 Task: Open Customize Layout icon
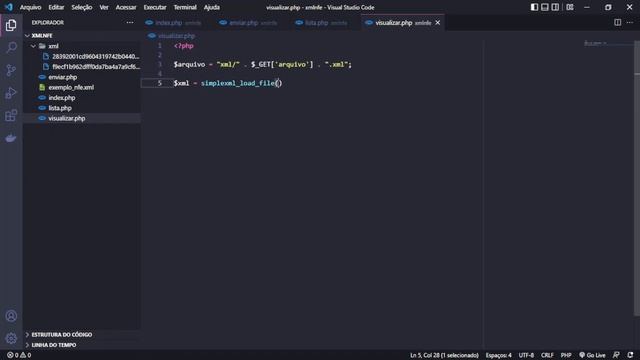click(570, 7)
